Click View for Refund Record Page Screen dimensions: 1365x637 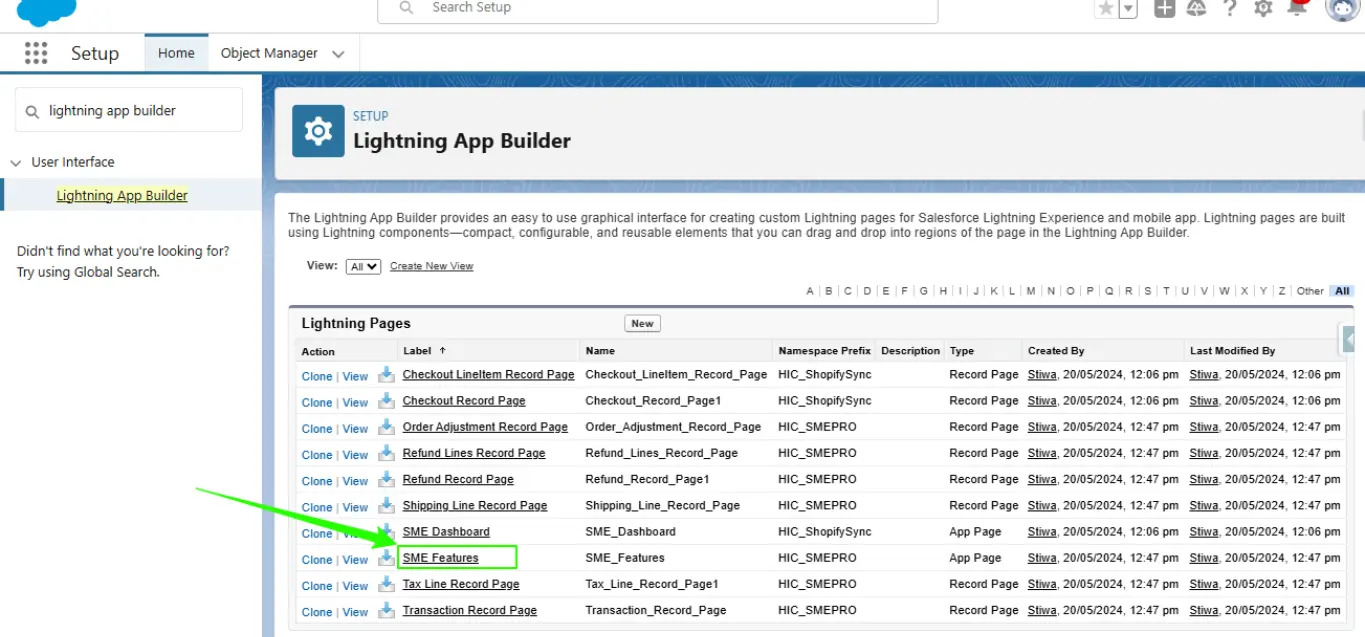[355, 481]
